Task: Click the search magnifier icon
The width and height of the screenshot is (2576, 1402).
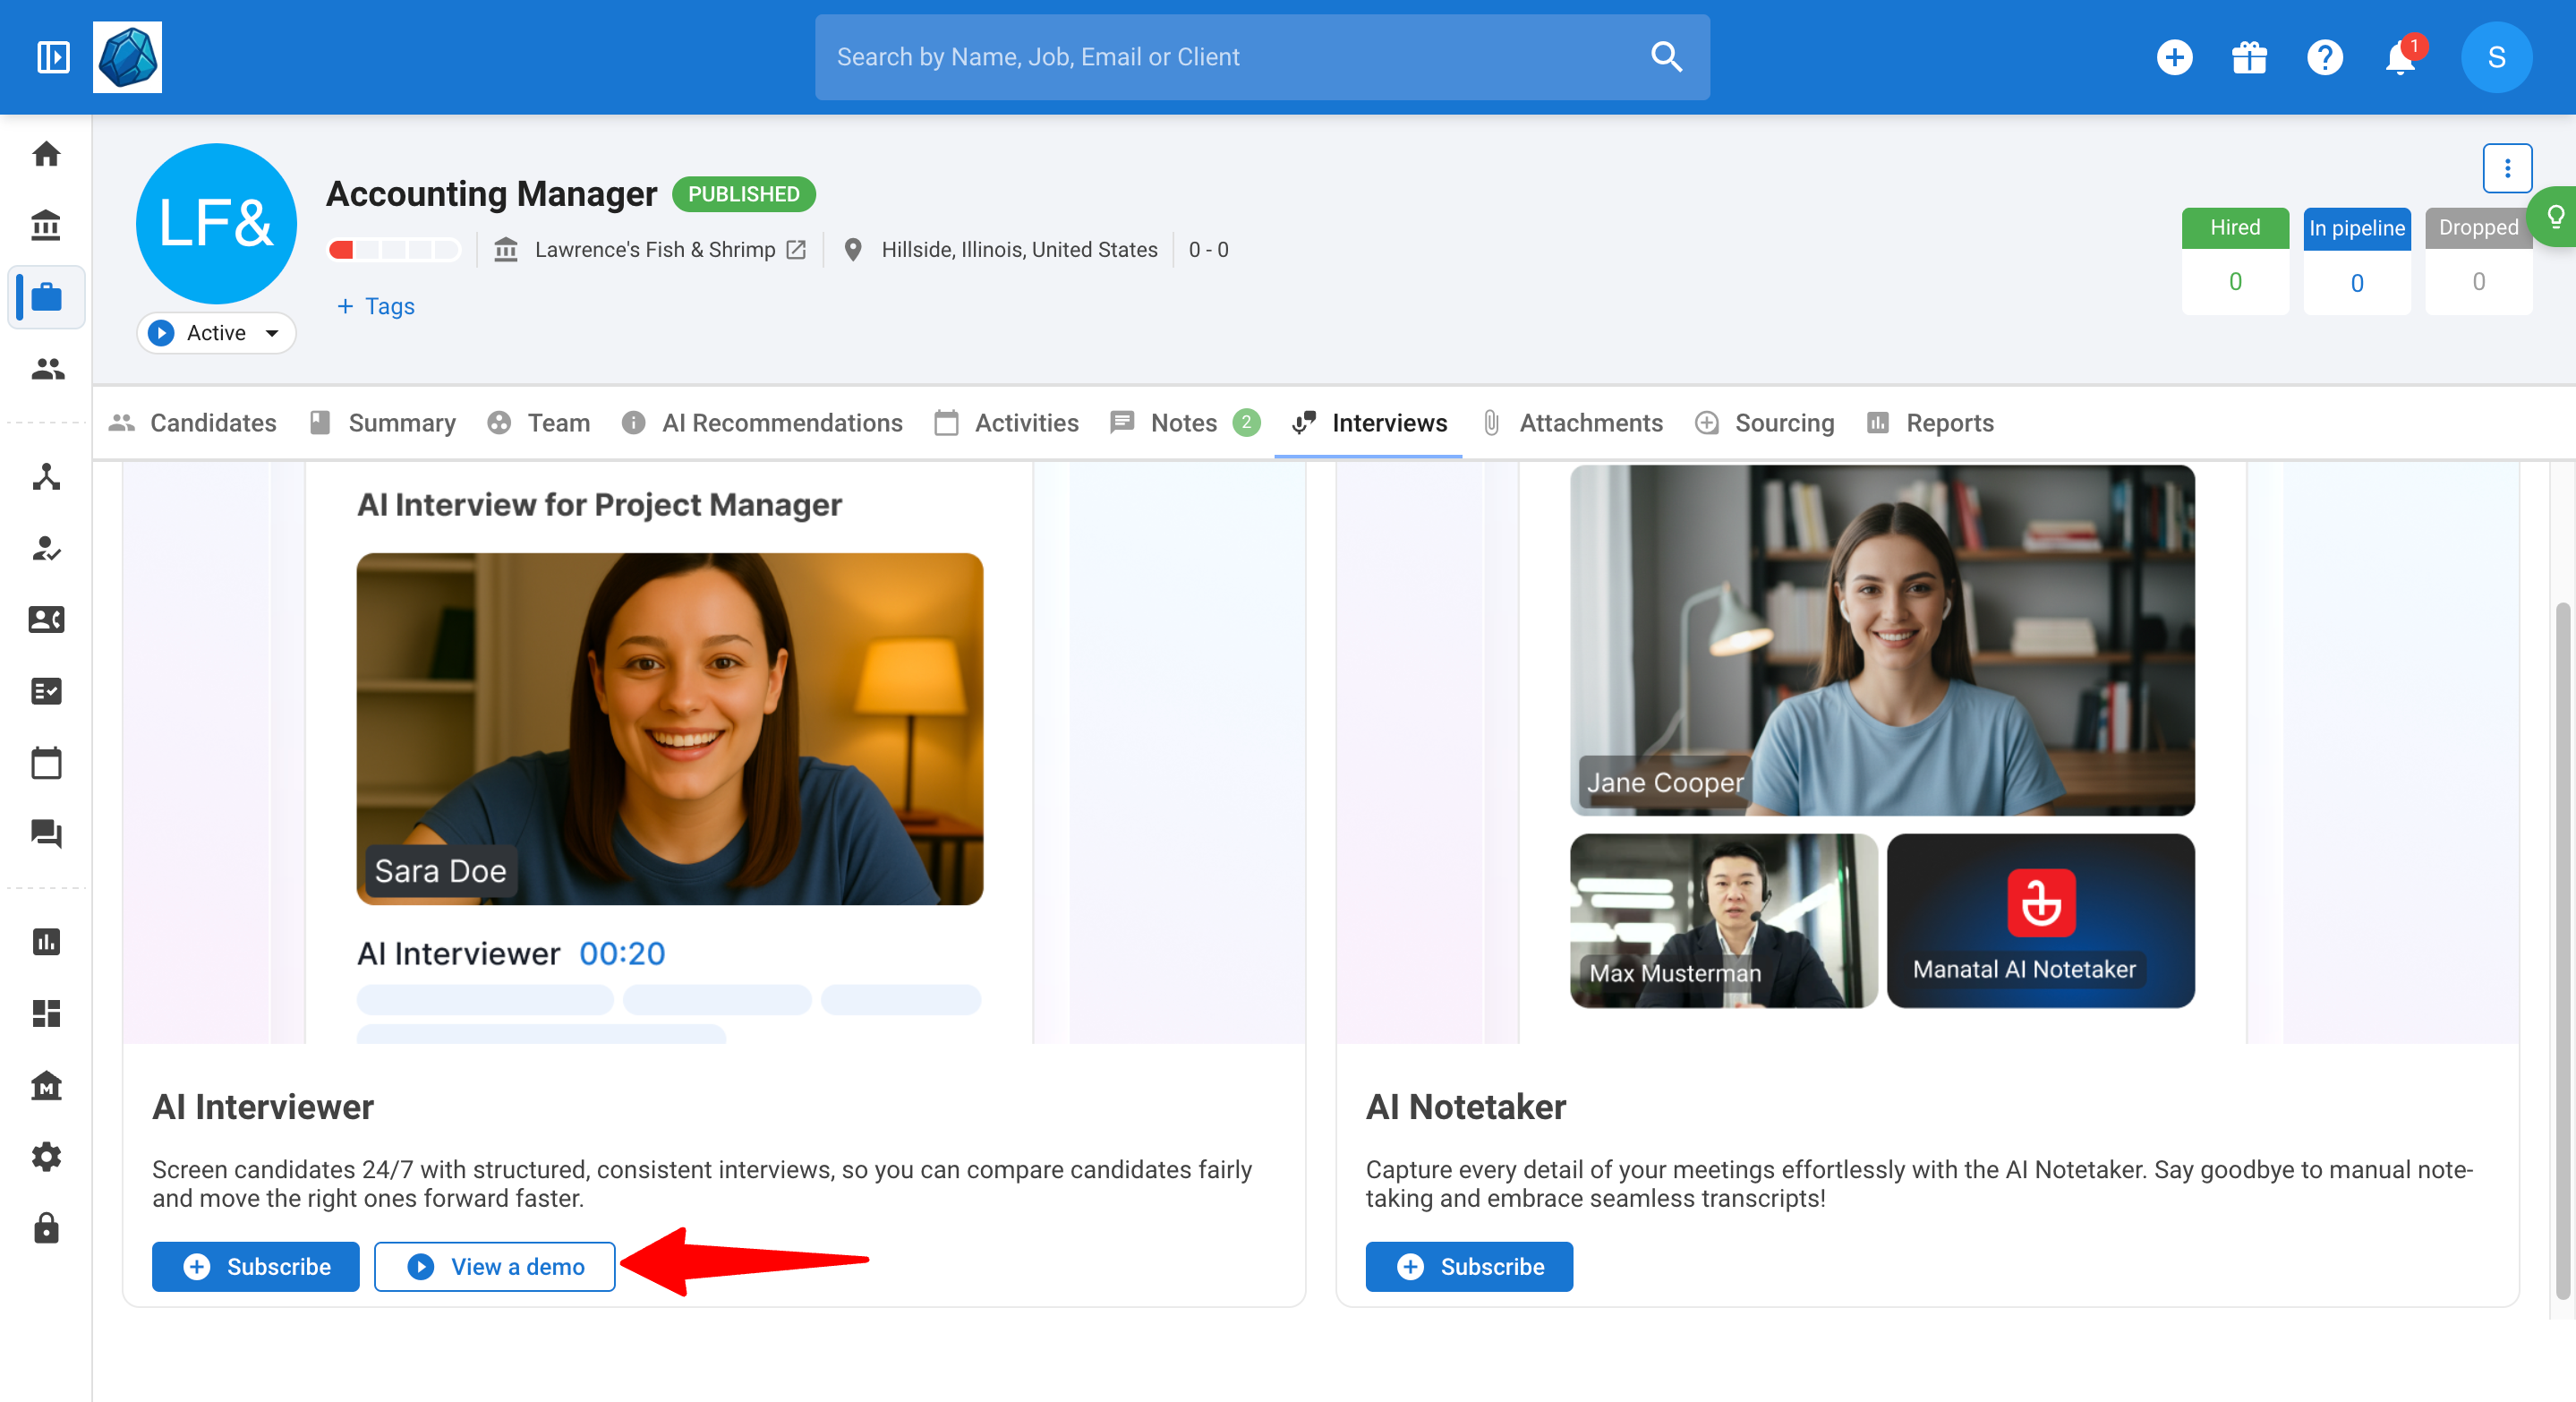Action: [x=1666, y=57]
